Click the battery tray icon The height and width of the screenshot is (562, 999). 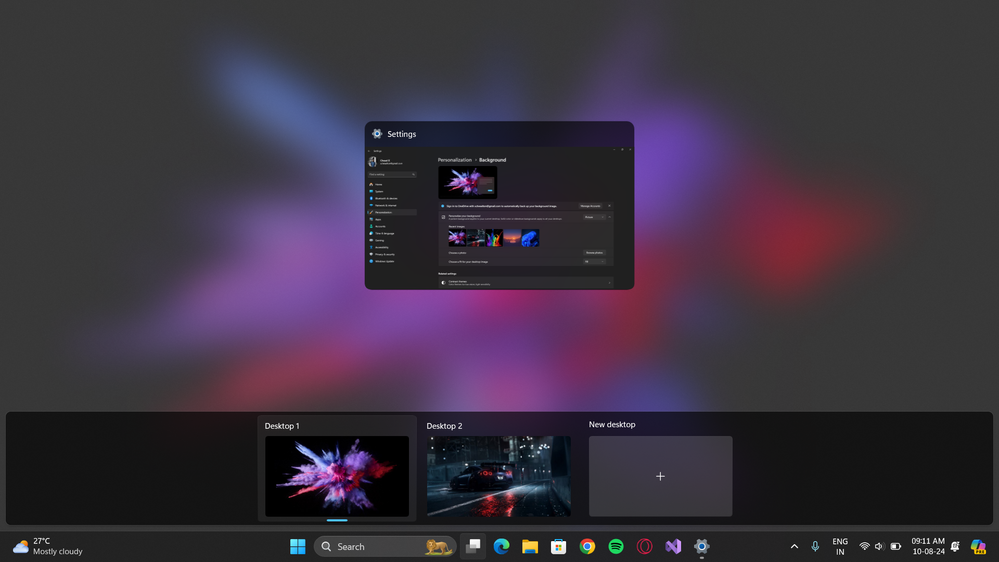coord(896,546)
